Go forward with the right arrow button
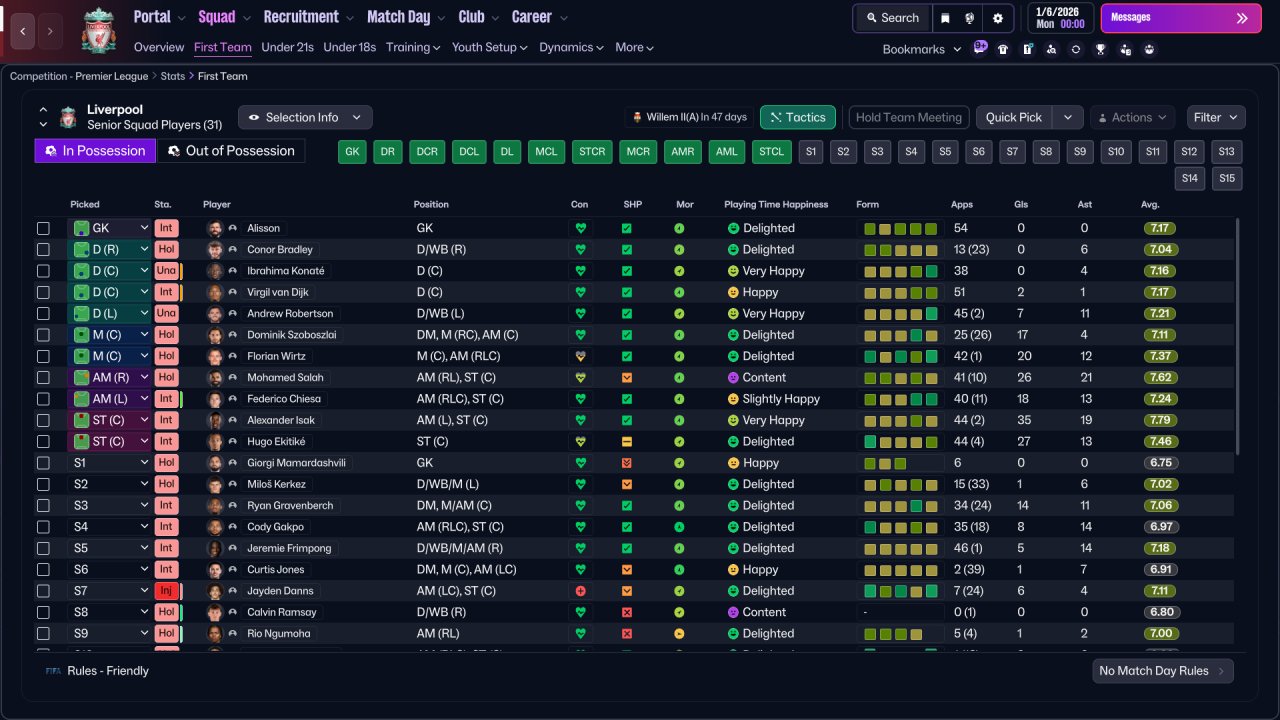The width and height of the screenshot is (1280, 720). [x=51, y=31]
